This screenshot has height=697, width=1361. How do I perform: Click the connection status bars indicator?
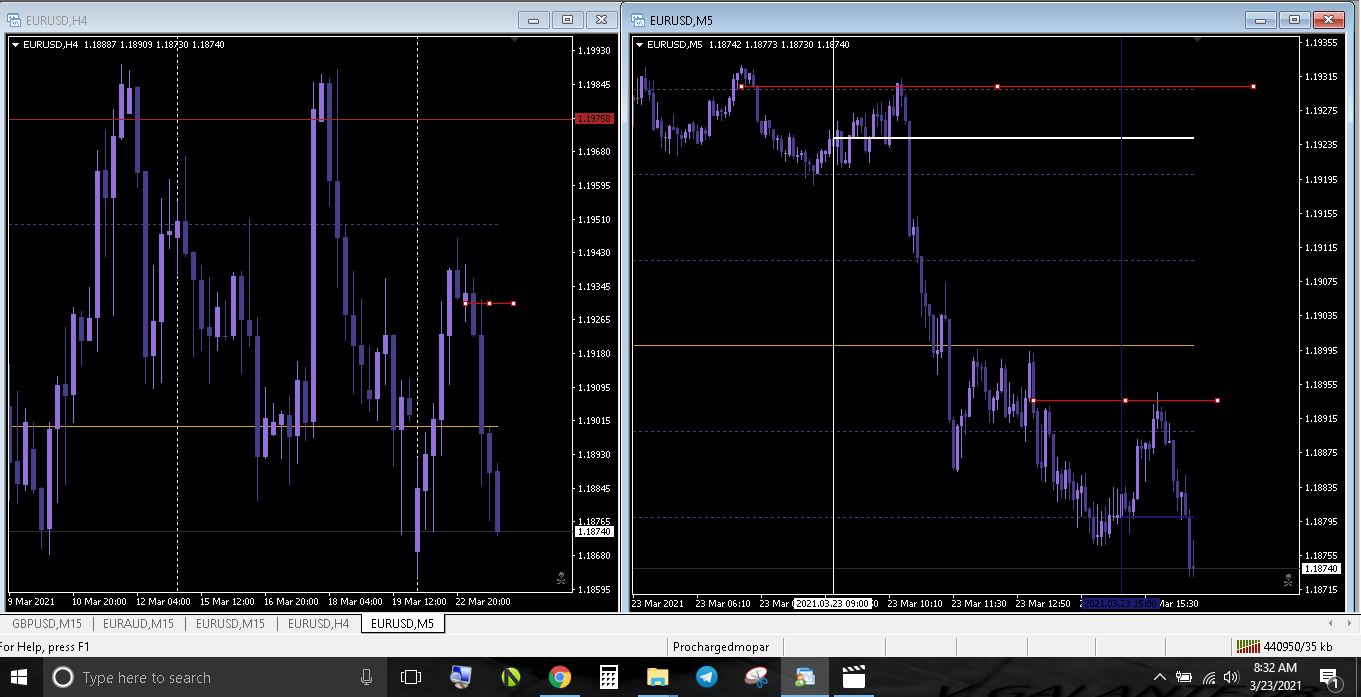coord(1247,646)
